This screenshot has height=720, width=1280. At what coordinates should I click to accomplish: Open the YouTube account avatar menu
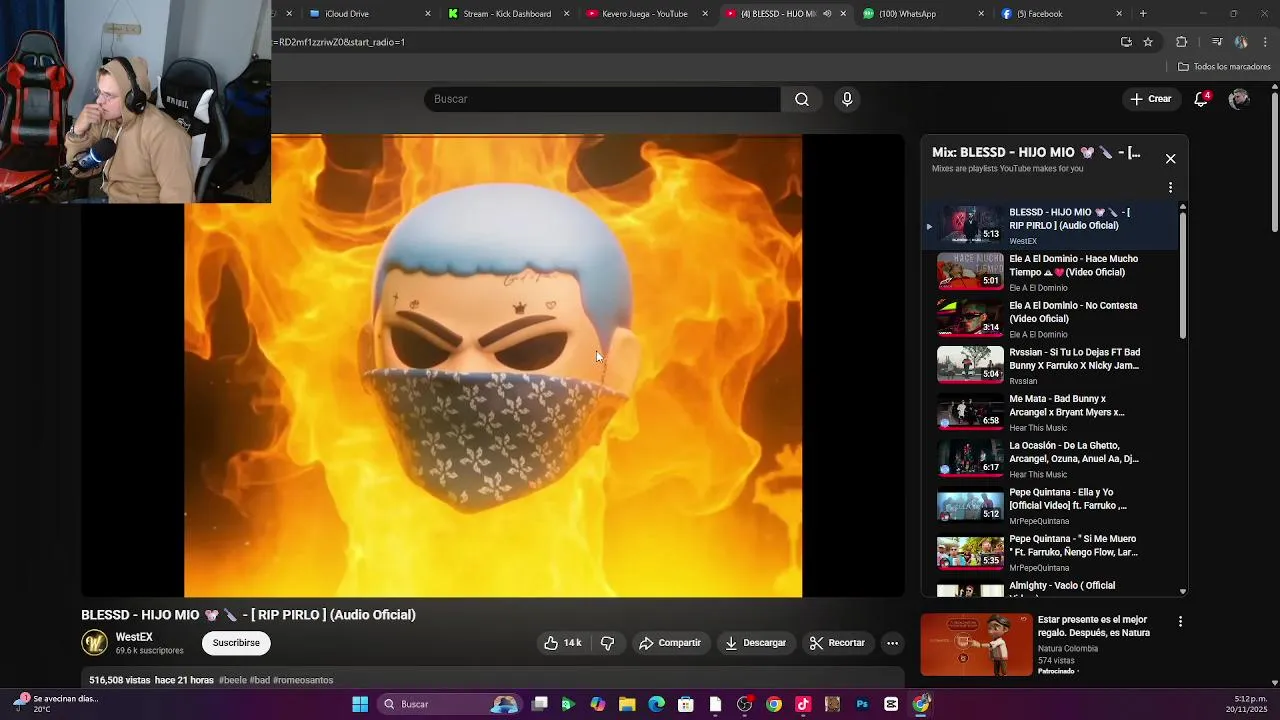point(1239,99)
